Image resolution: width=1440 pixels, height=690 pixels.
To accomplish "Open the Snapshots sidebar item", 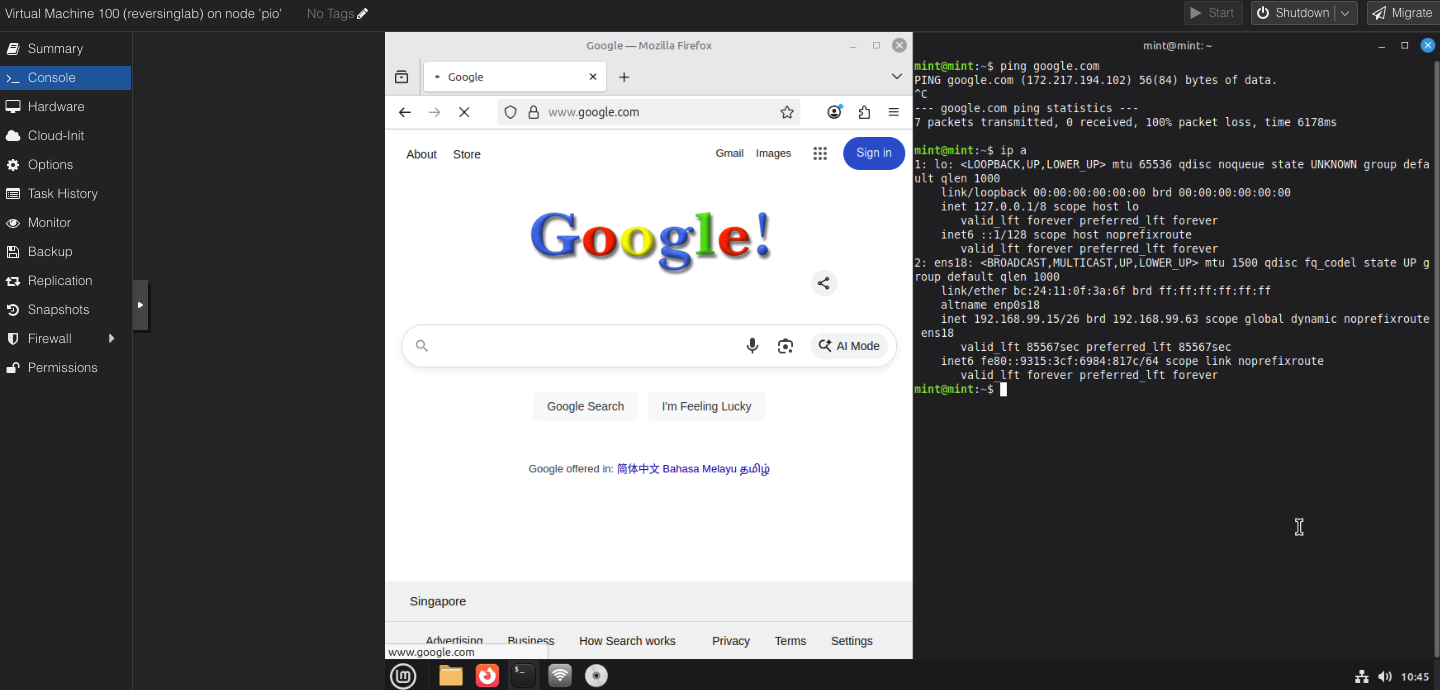I will click(x=58, y=310).
